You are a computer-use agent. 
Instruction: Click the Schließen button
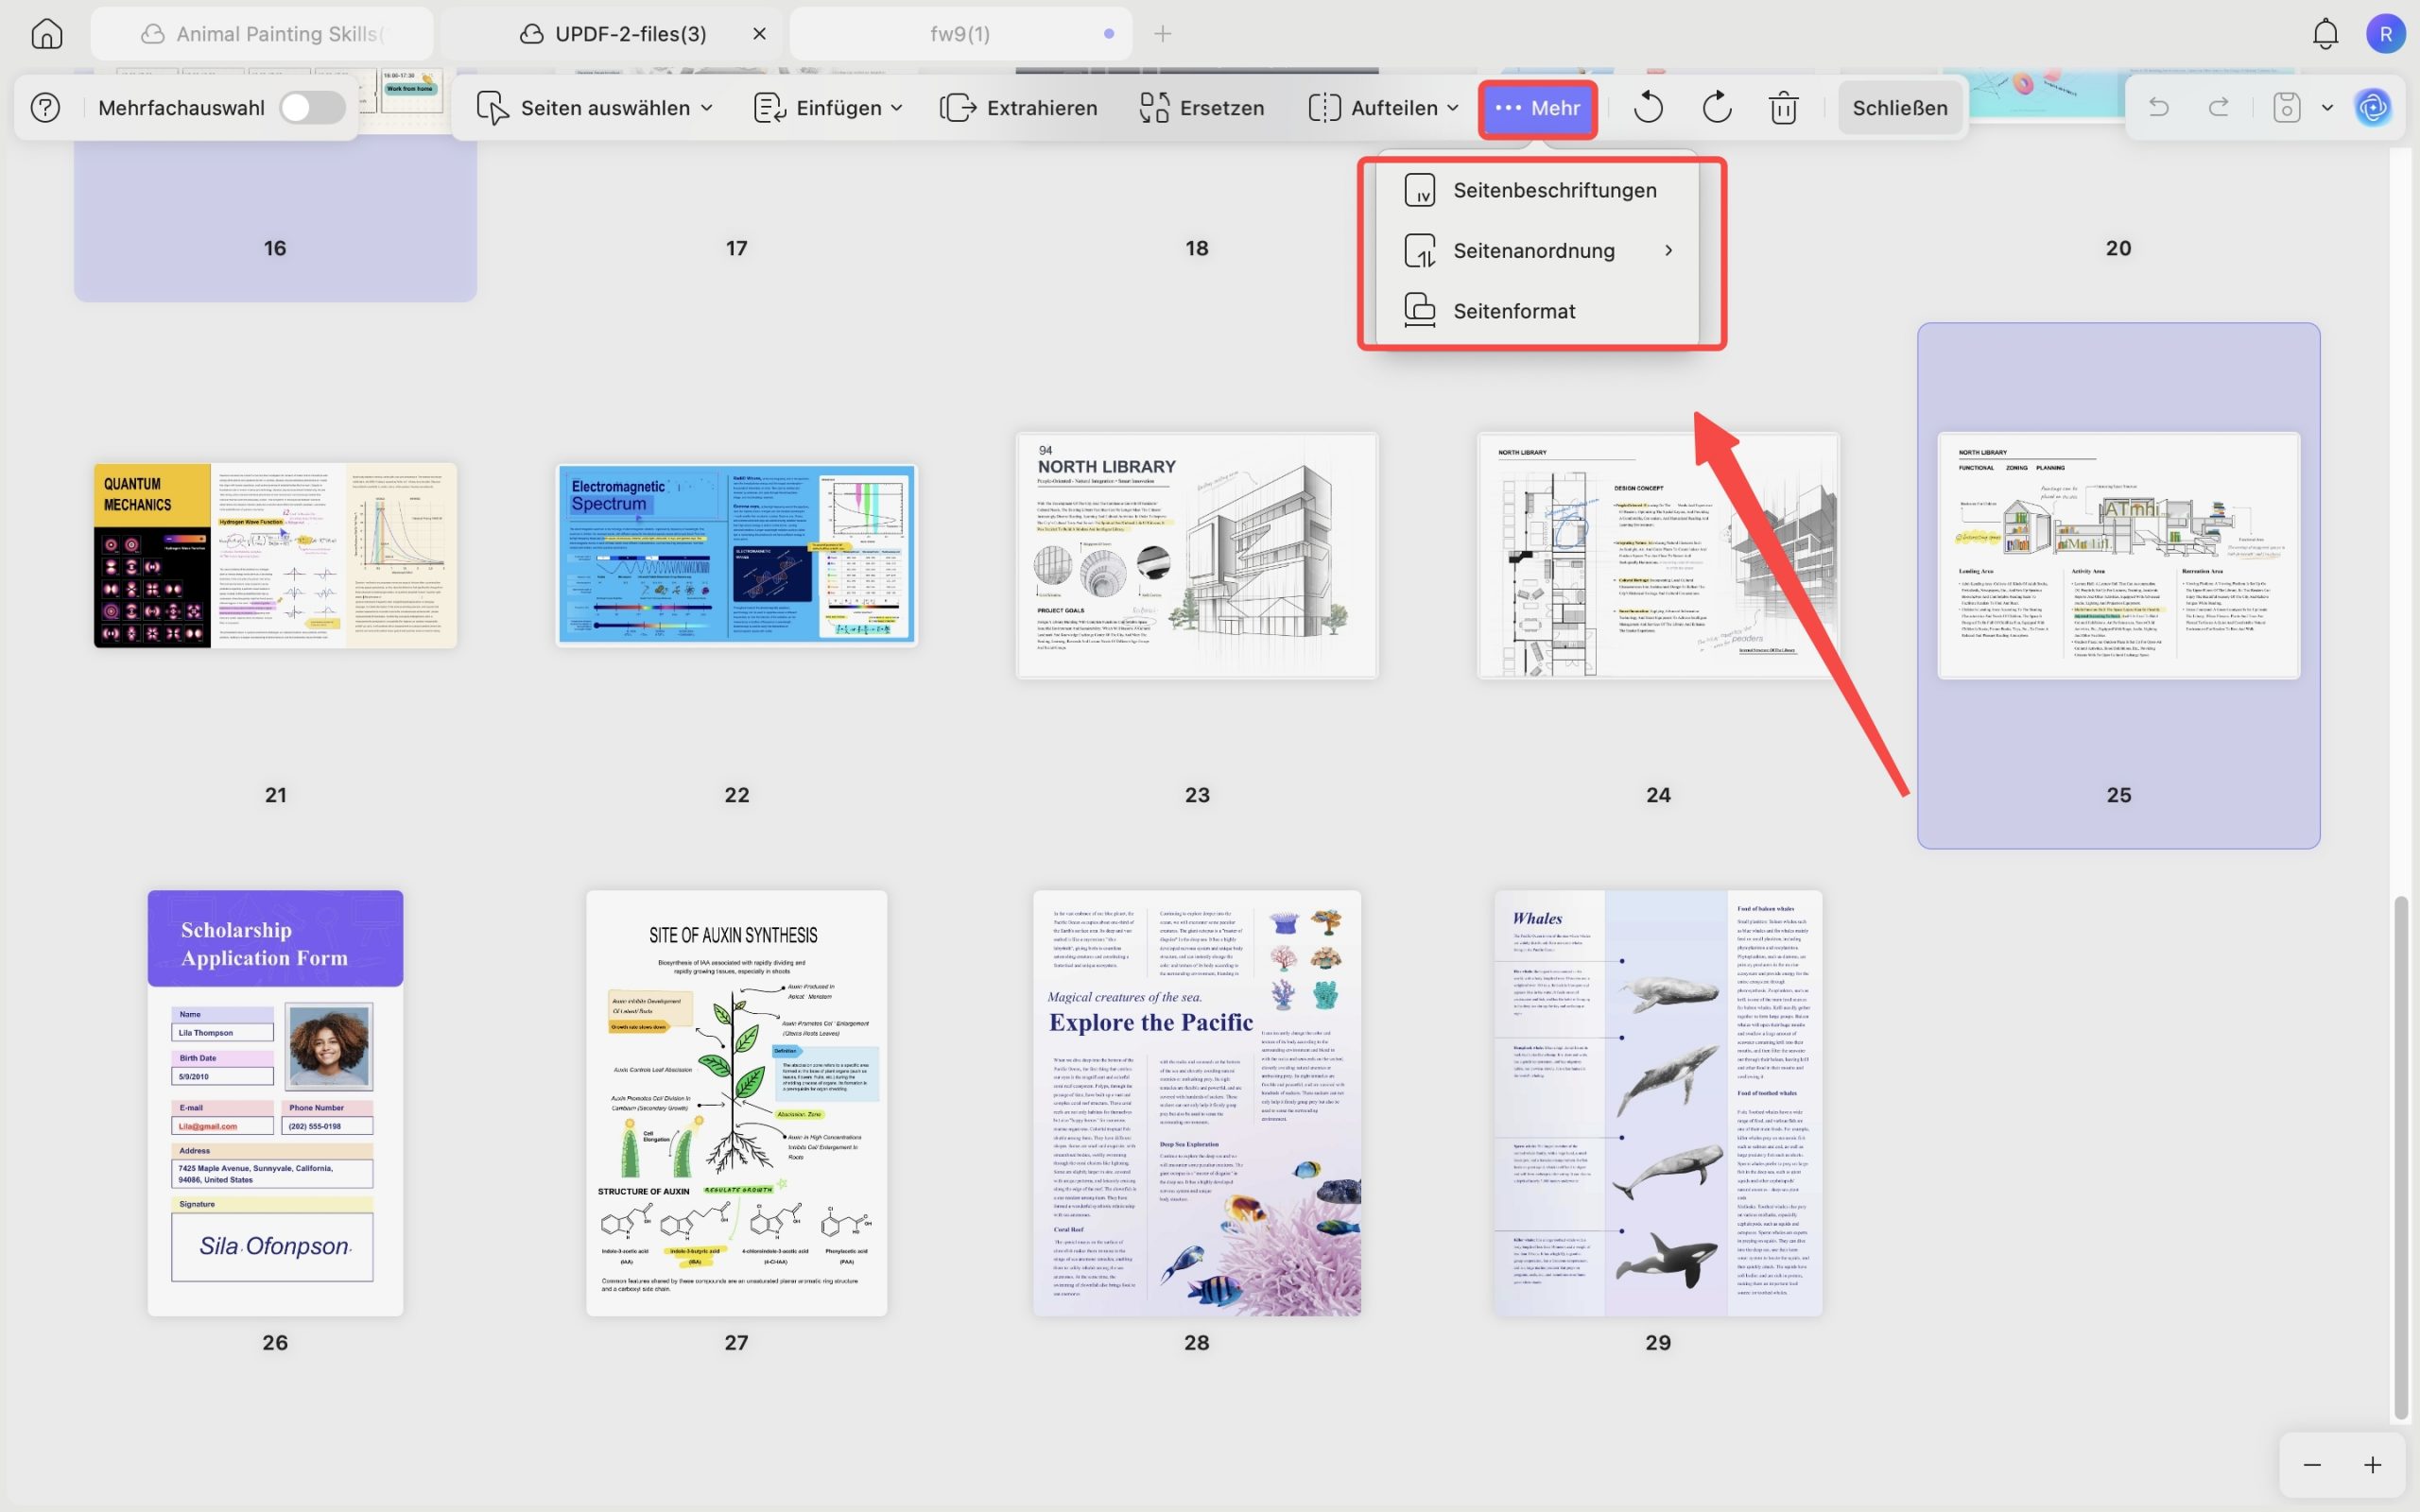(x=1899, y=107)
